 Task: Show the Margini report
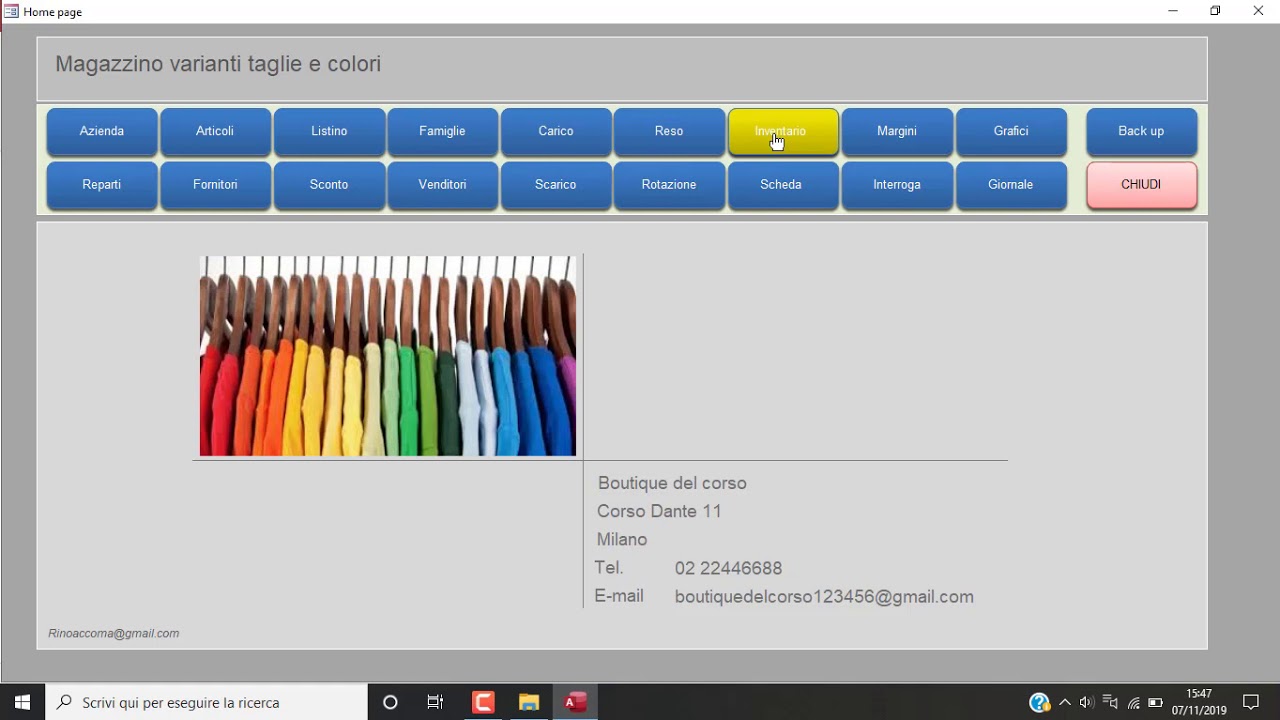(897, 132)
